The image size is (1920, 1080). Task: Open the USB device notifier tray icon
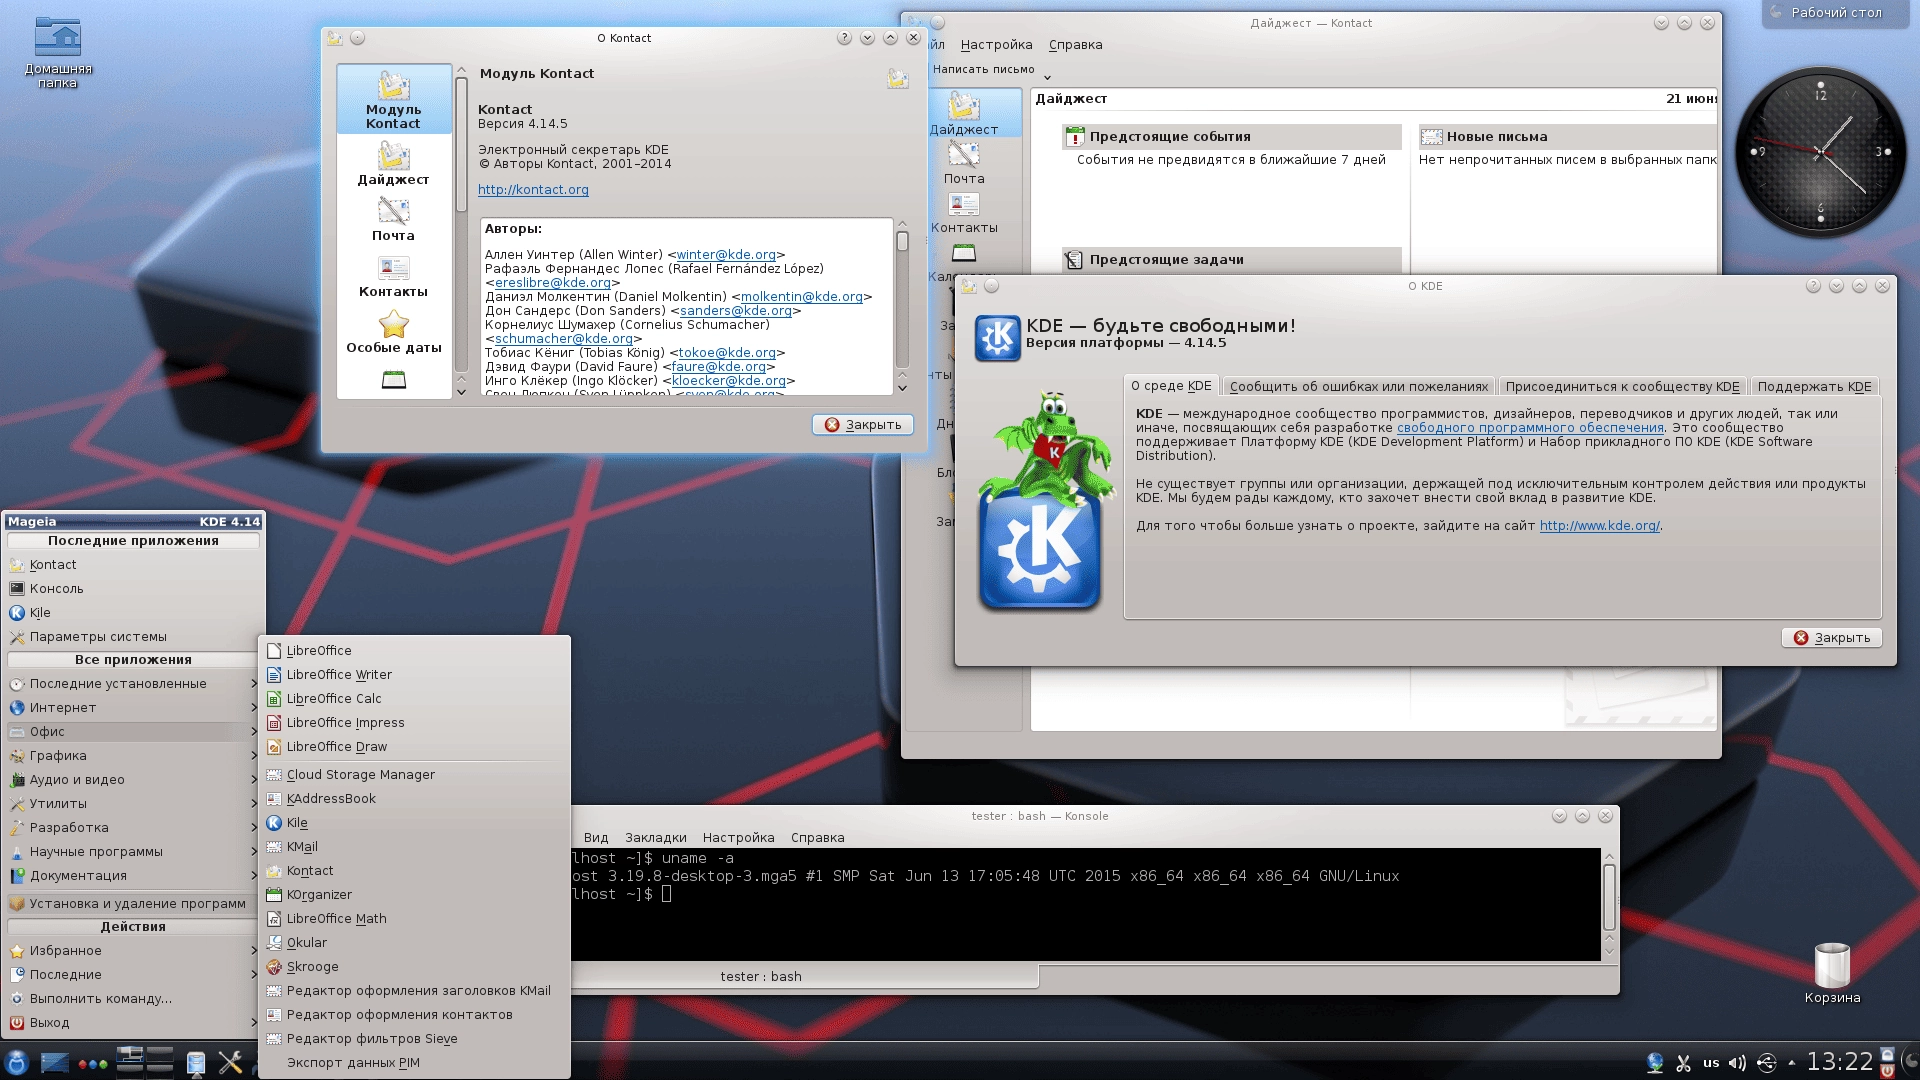pos(1766,1063)
